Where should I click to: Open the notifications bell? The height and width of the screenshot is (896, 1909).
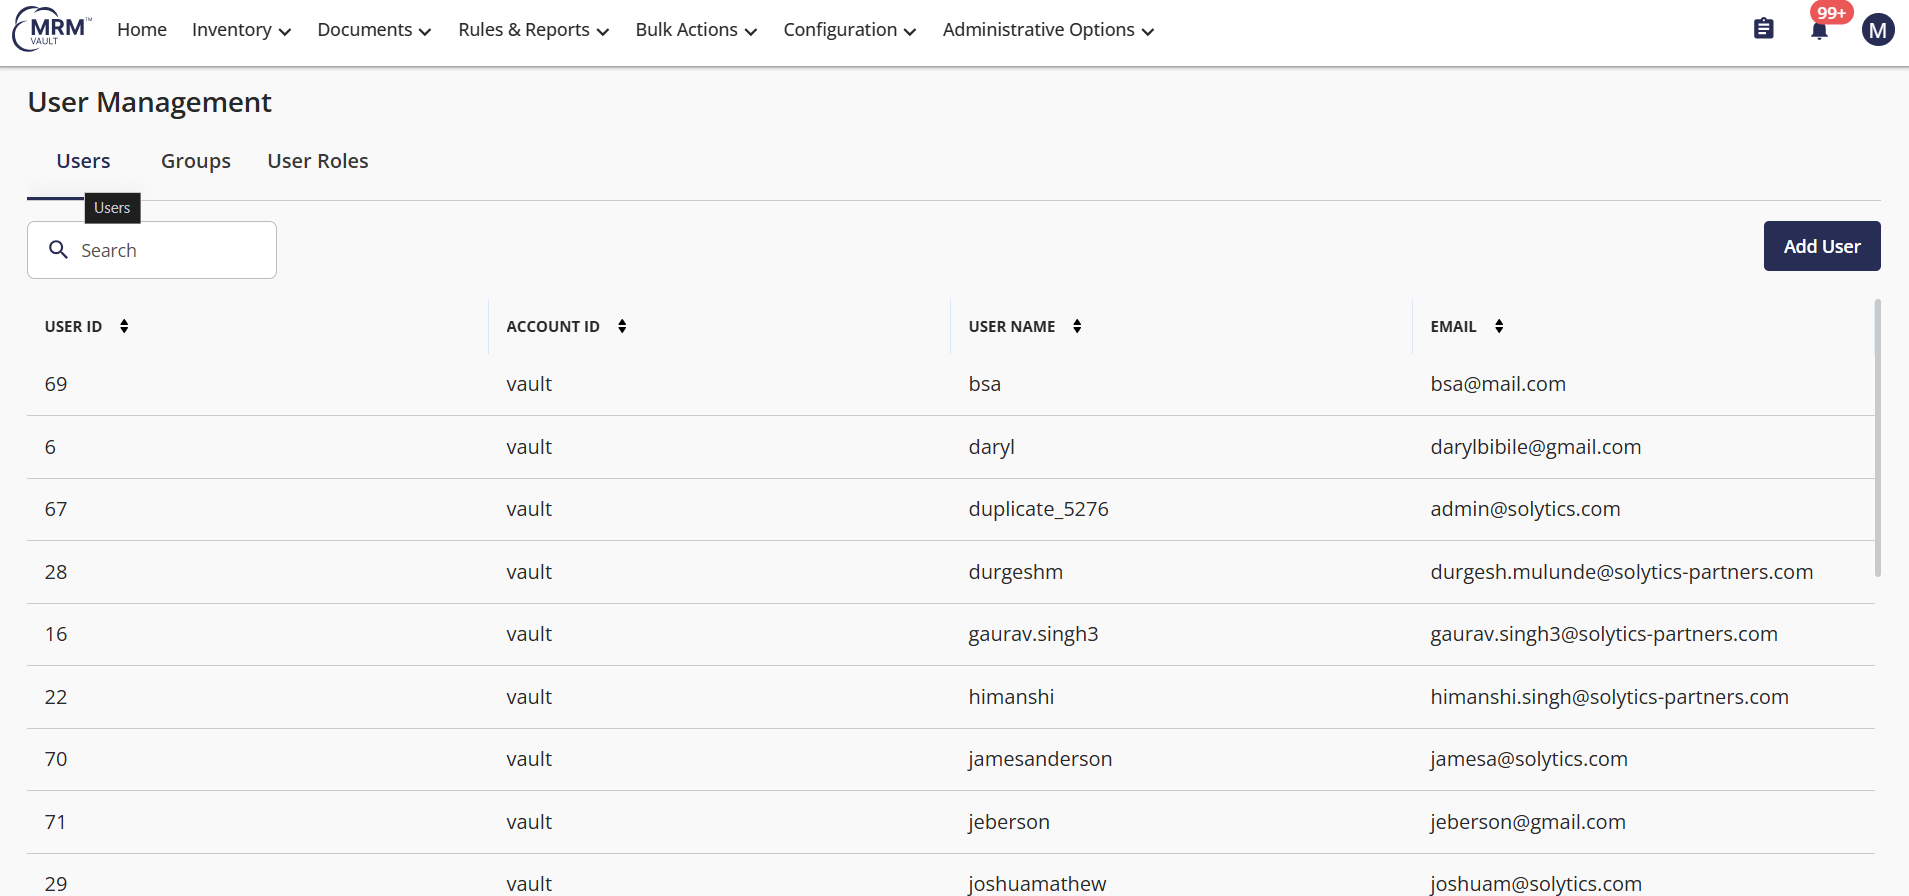pos(1819,30)
